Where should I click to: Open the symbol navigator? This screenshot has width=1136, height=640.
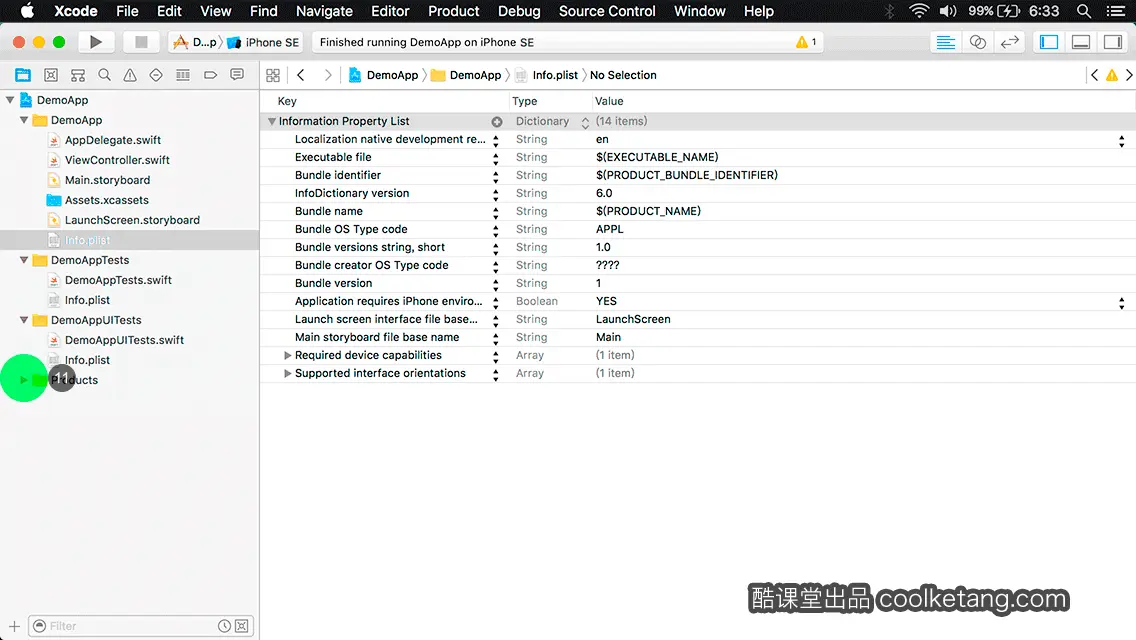click(78, 75)
